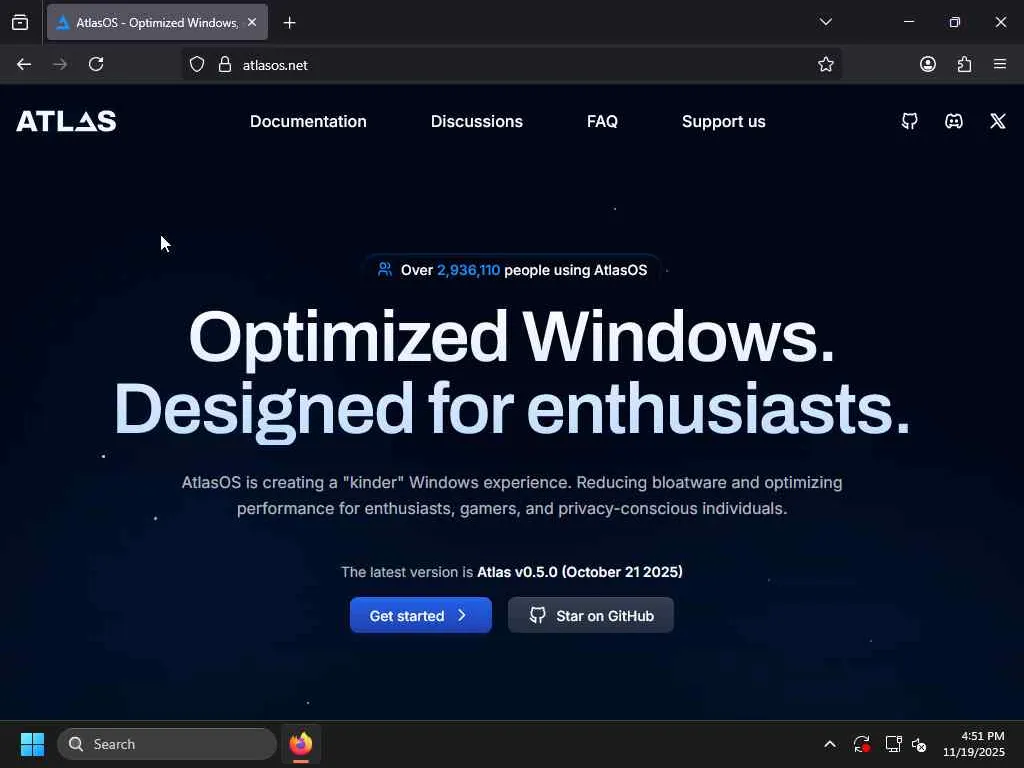Open the network tray icon

893,744
